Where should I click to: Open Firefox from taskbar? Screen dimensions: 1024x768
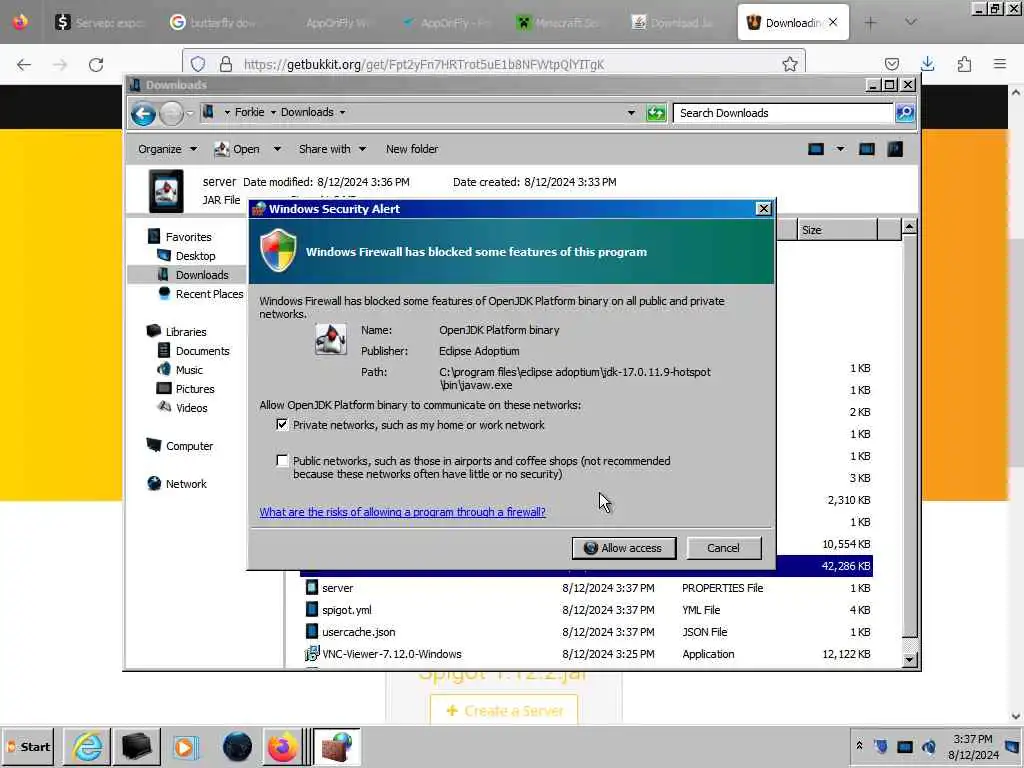[281, 746]
